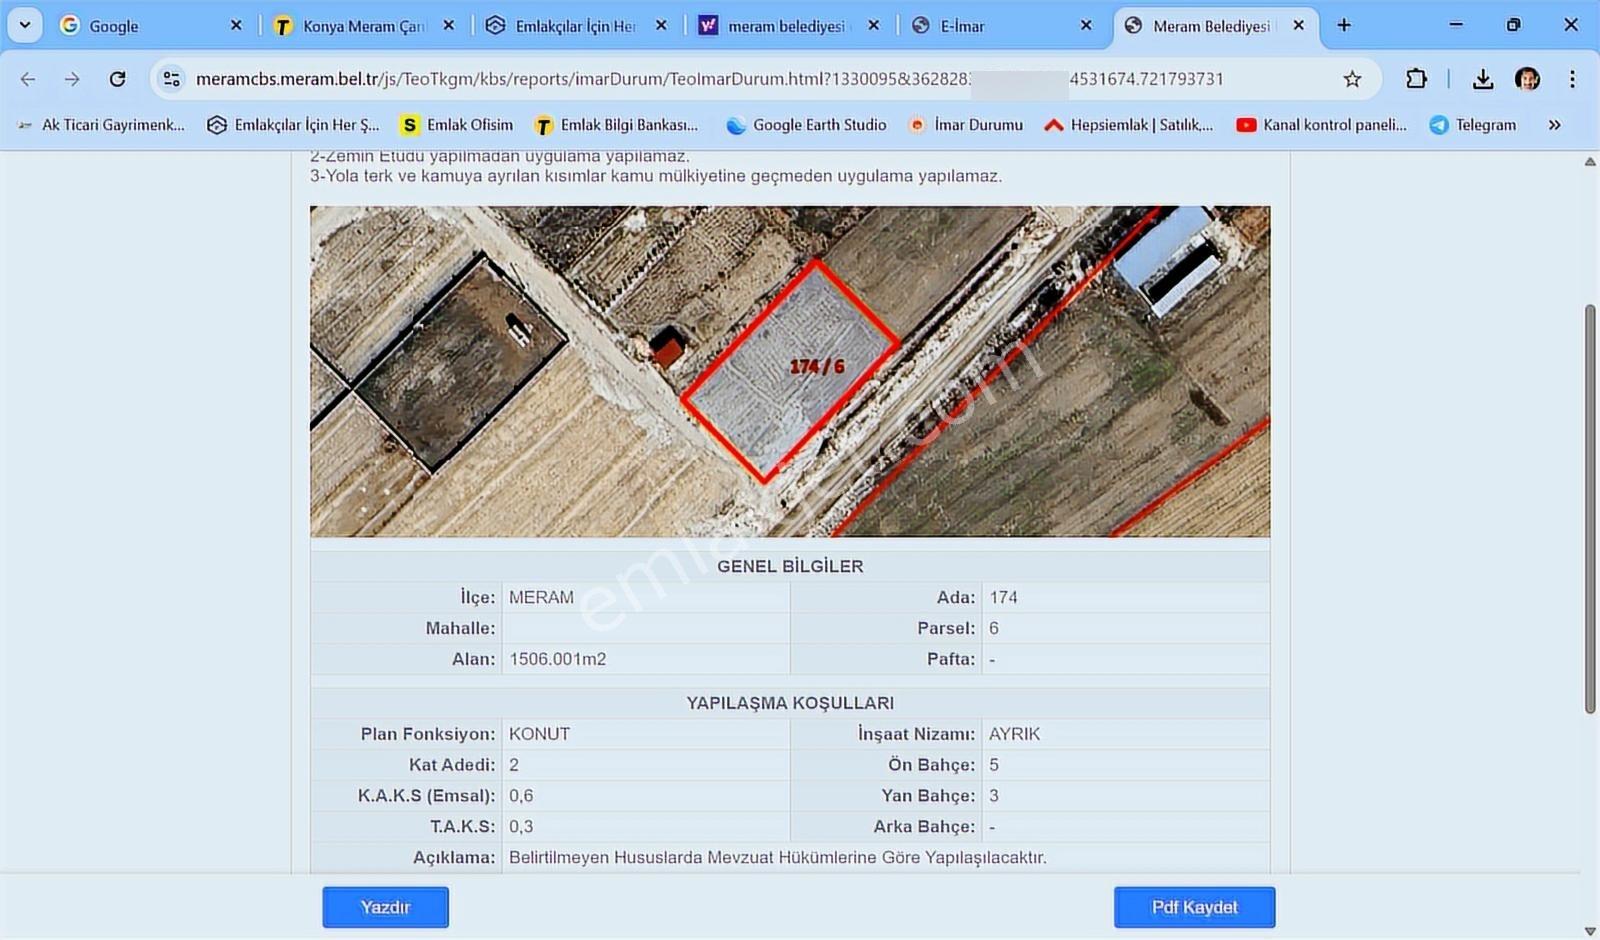Select the T.A.K.S value 0,3

coord(521,827)
